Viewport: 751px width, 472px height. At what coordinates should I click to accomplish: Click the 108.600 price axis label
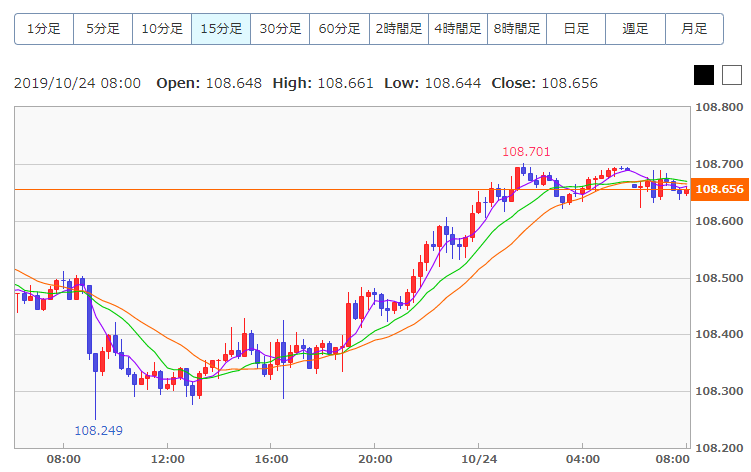pyautogui.click(x=719, y=221)
